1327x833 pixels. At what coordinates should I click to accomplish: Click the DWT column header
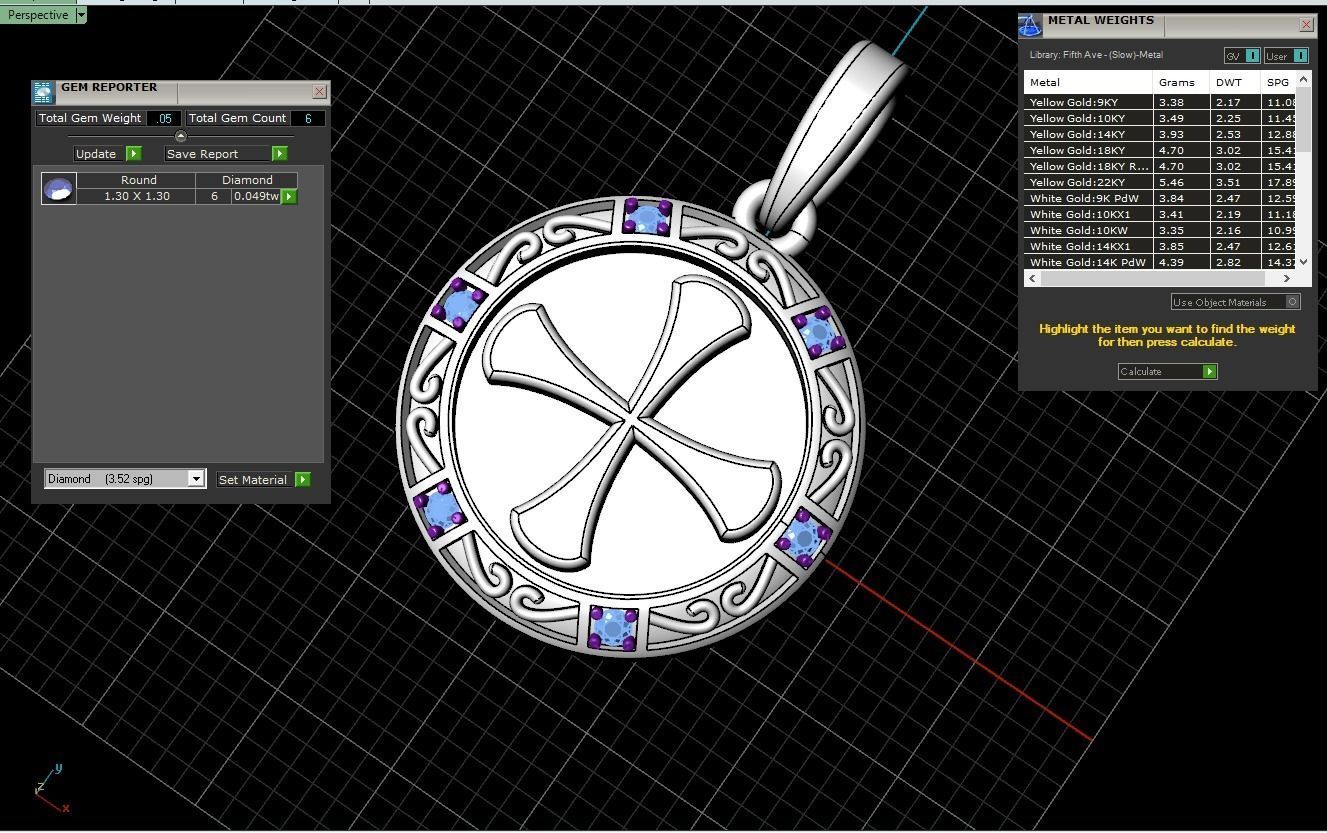pos(1234,82)
